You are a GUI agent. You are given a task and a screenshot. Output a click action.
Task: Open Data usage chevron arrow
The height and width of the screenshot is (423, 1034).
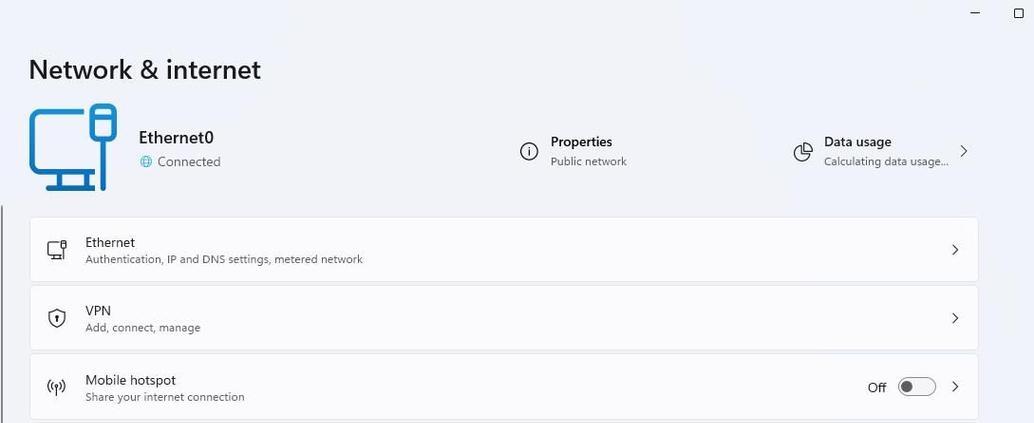963,151
